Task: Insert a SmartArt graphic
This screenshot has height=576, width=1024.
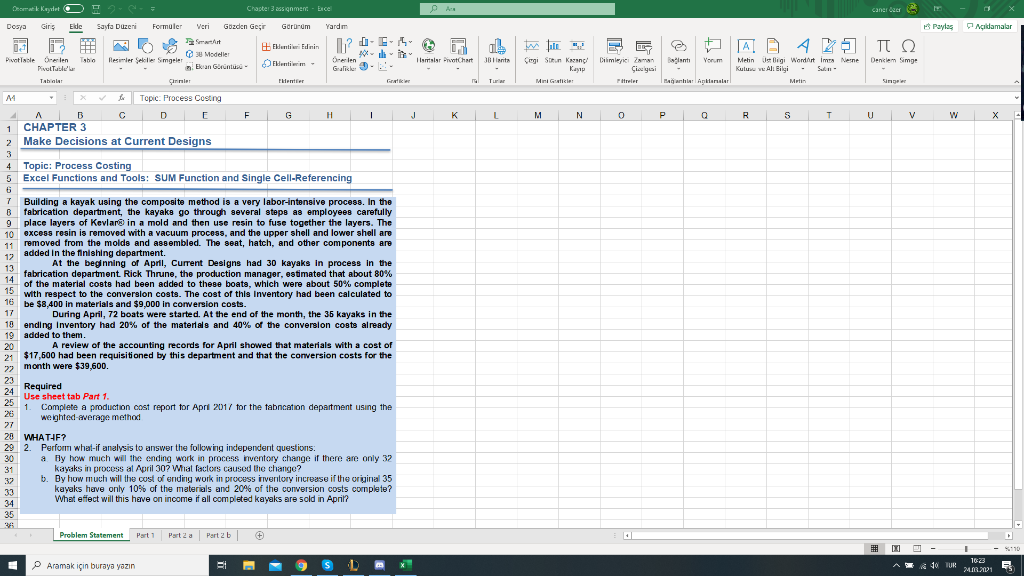Action: [204, 42]
